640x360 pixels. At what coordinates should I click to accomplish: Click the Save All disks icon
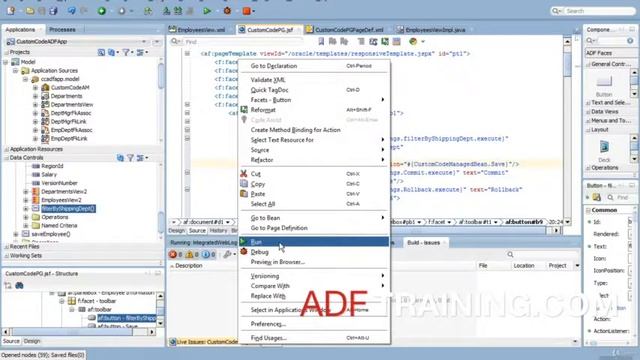tap(53, 11)
